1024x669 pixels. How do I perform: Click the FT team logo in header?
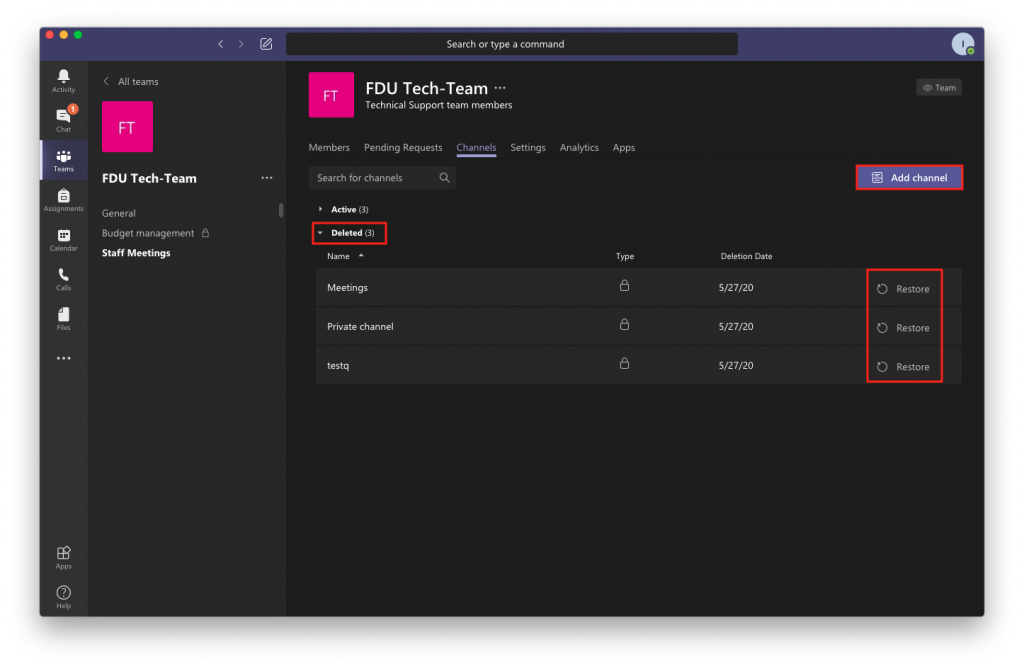(331, 95)
